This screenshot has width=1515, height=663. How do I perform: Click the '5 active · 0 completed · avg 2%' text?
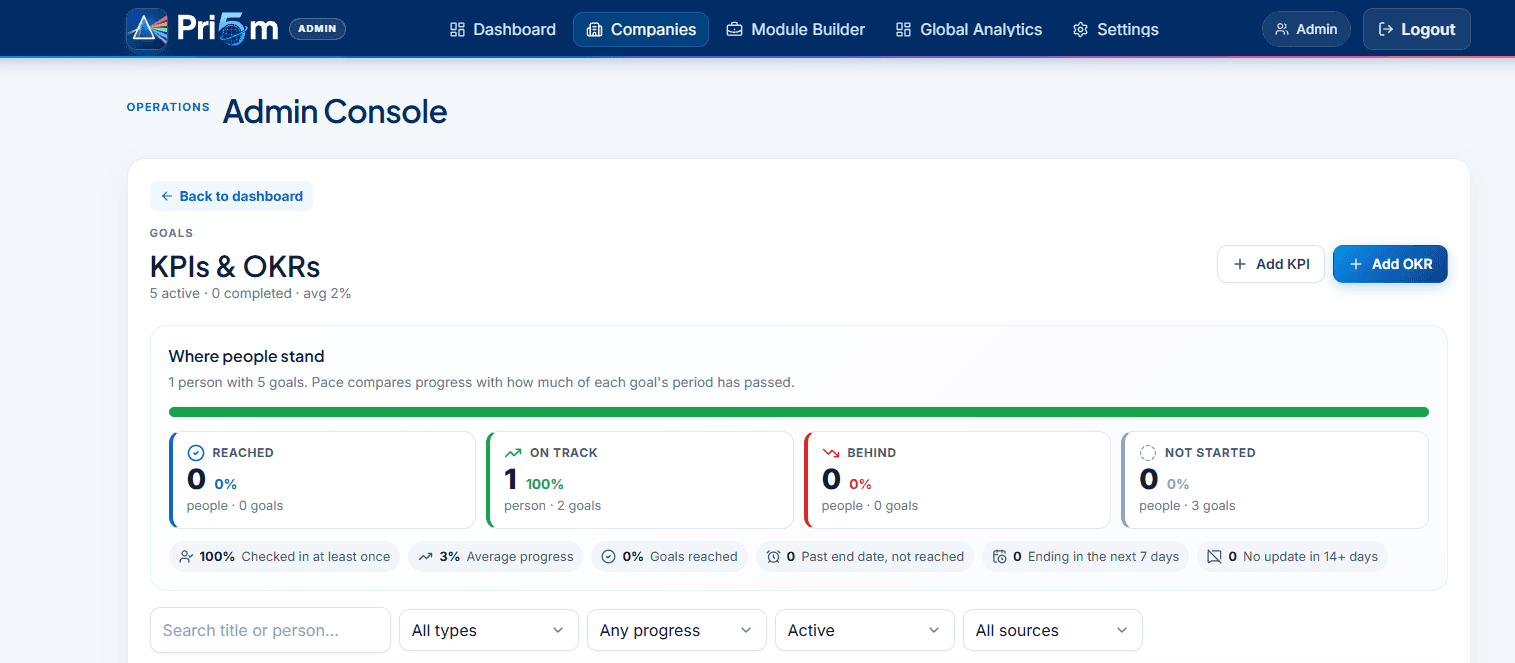click(250, 293)
